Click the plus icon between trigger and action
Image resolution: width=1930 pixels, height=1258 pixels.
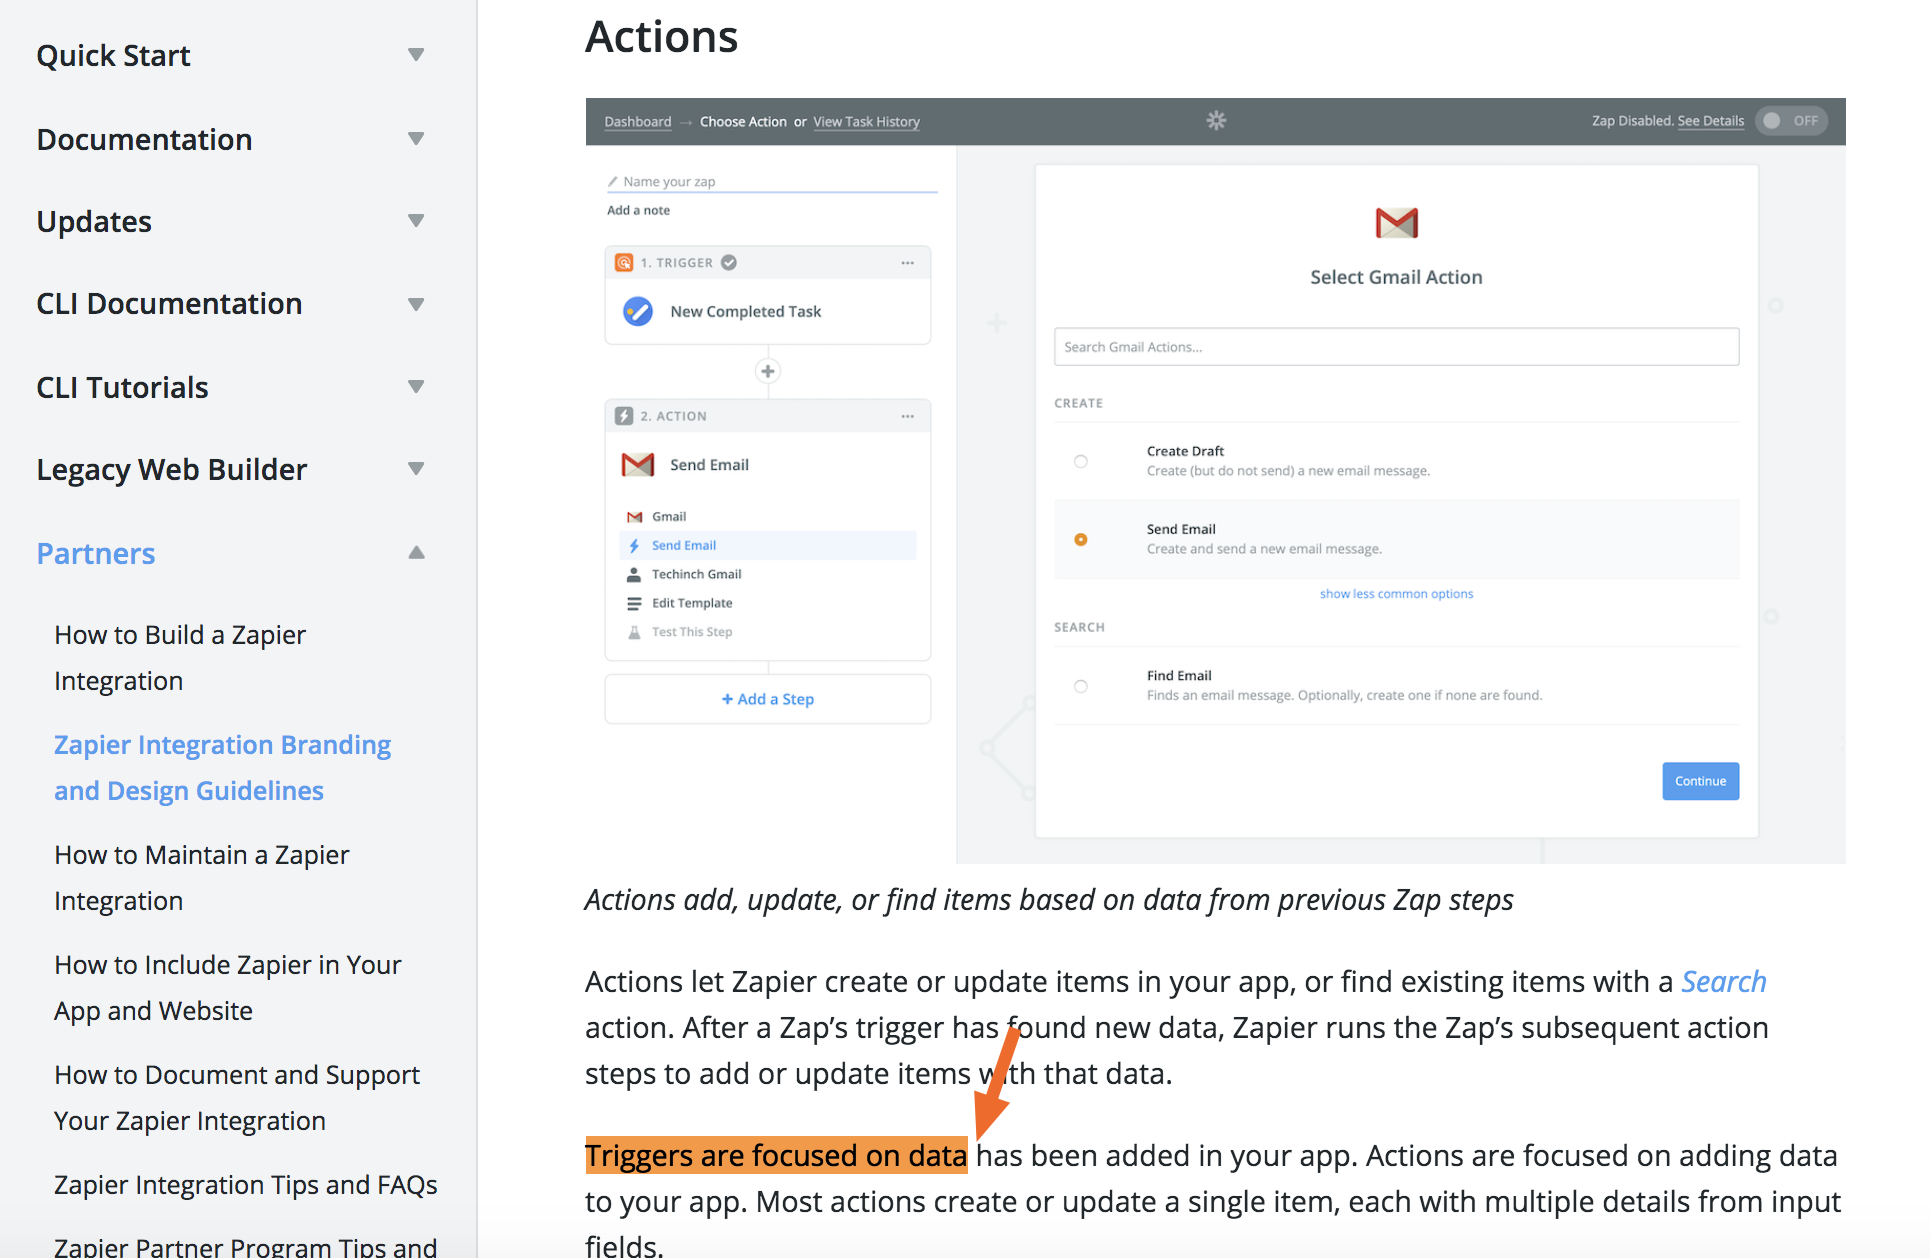click(767, 372)
